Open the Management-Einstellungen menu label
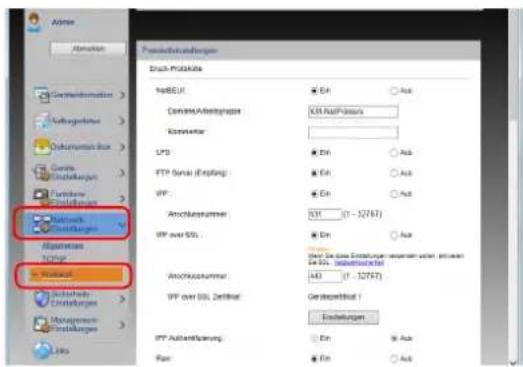The width and height of the screenshot is (523, 367). coord(74,324)
